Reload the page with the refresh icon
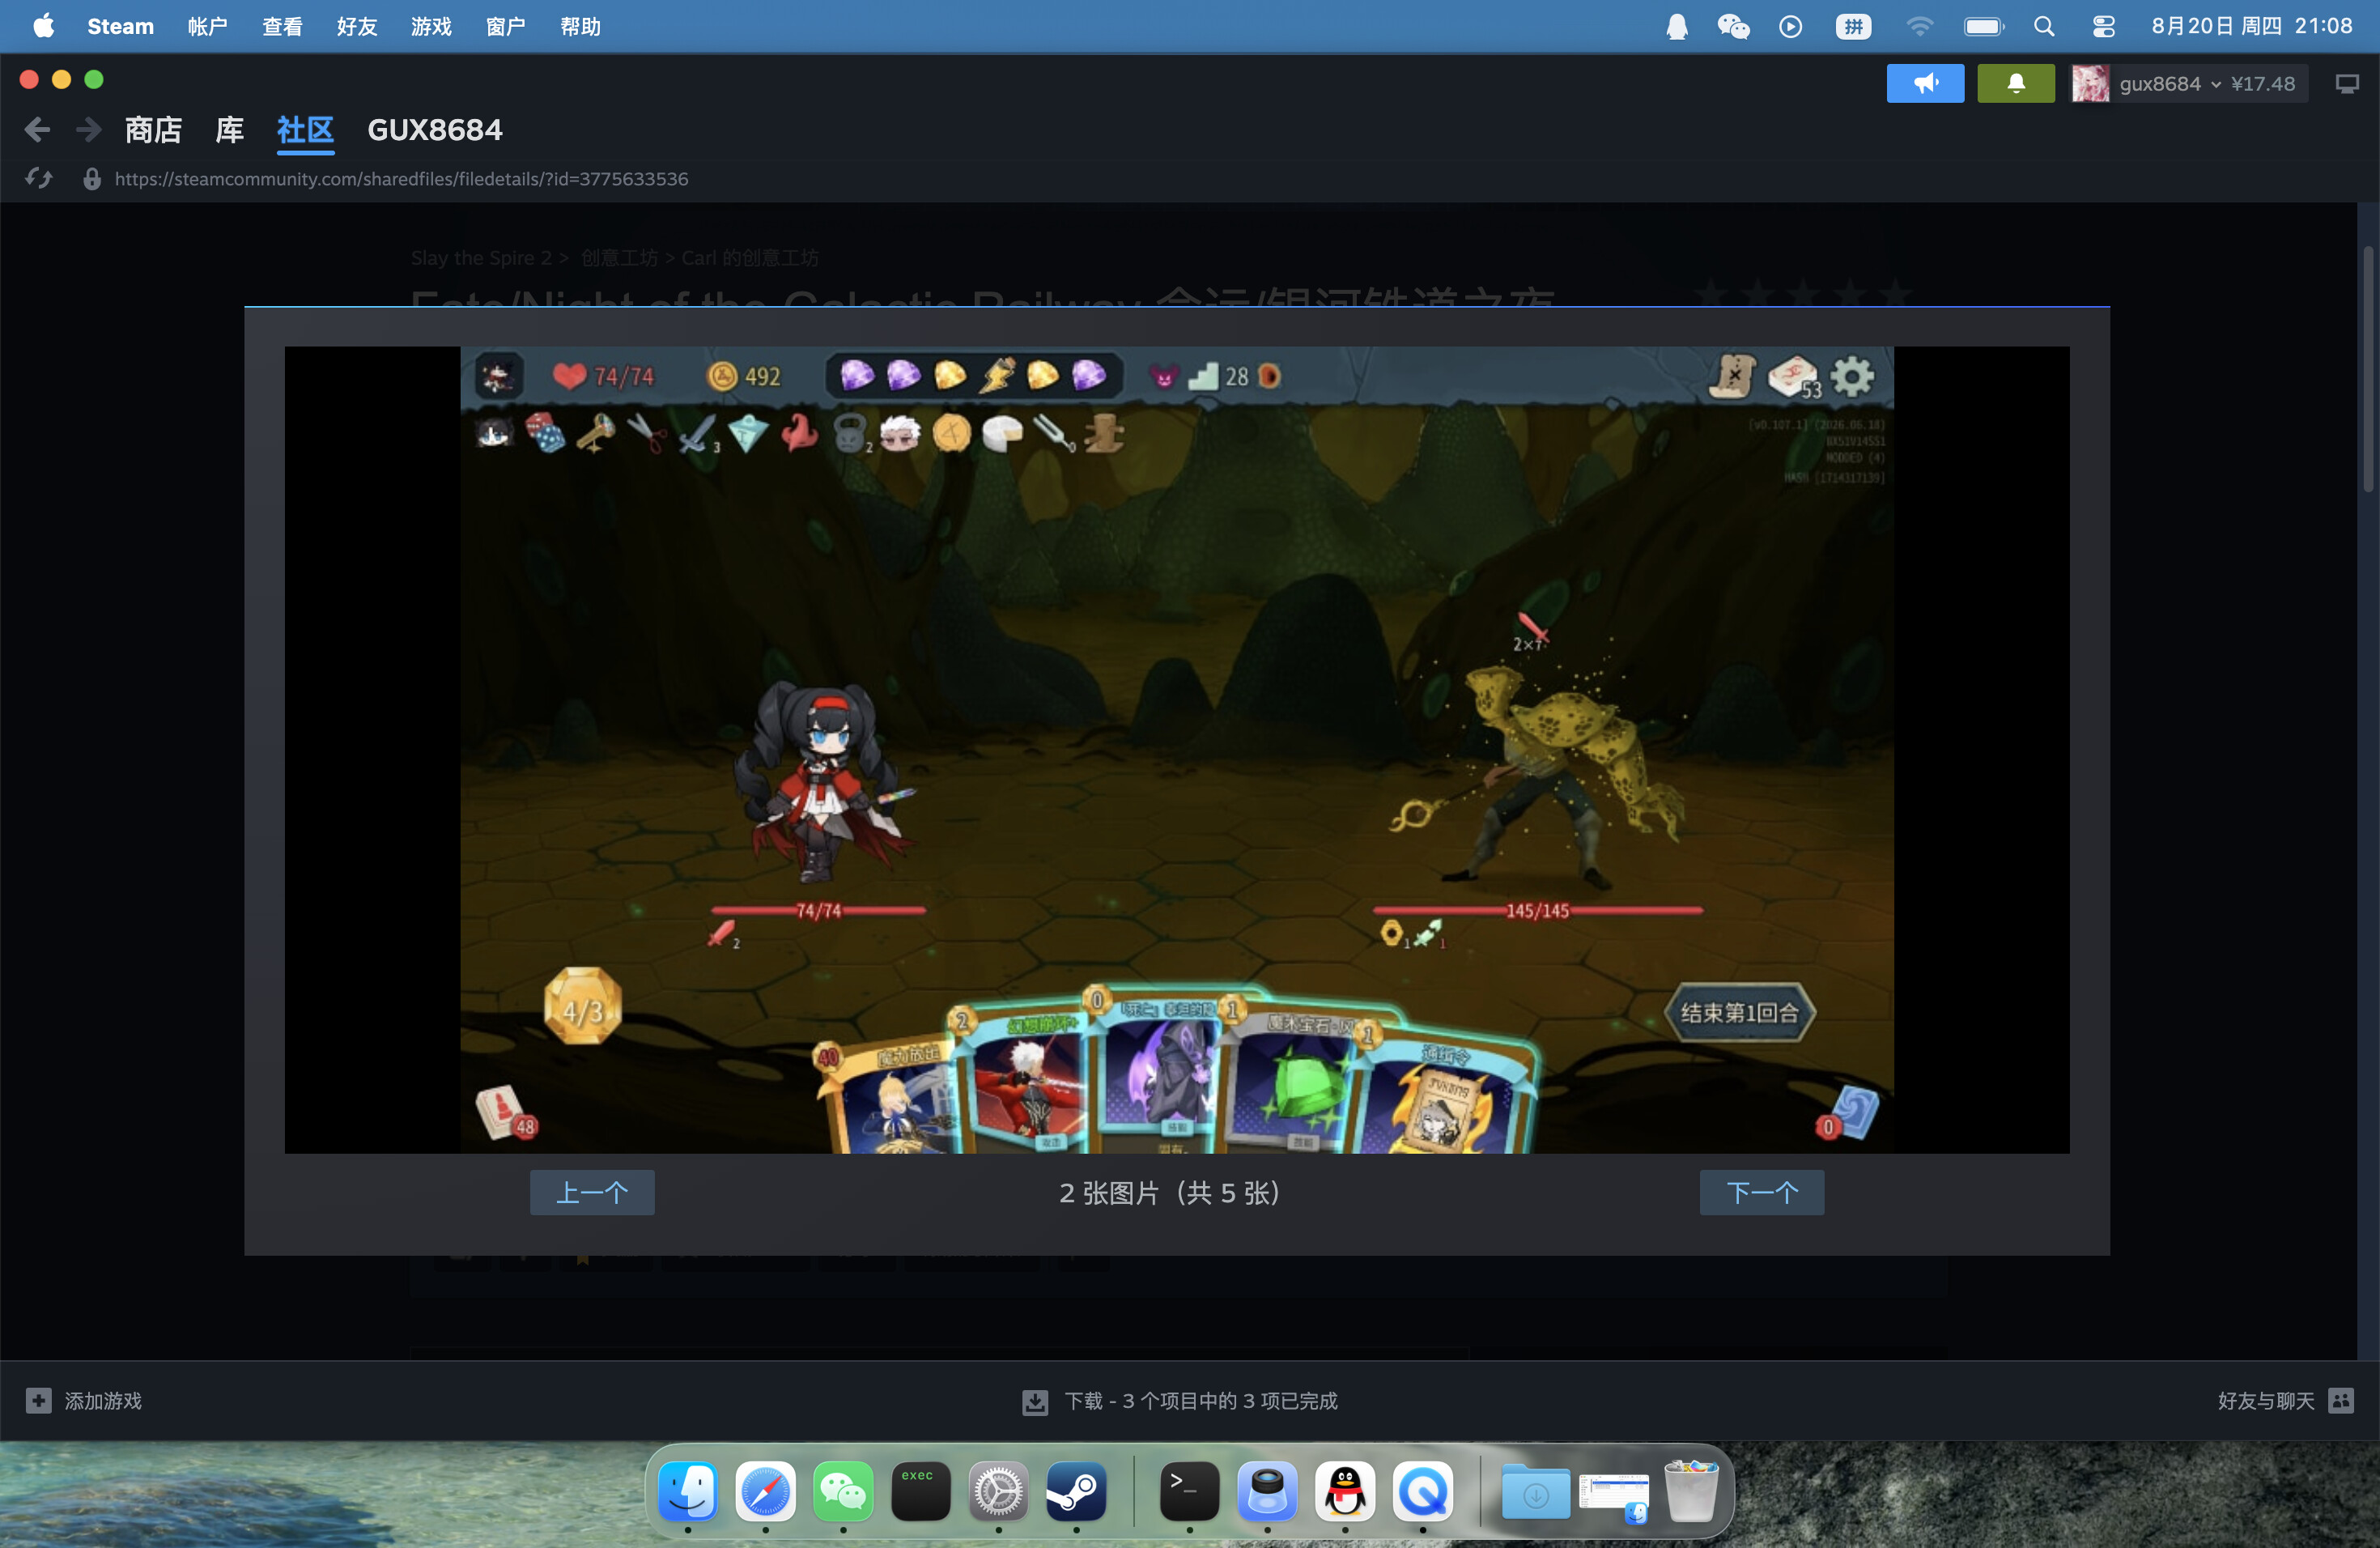The width and height of the screenshot is (2380, 1548). pyautogui.click(x=39, y=178)
